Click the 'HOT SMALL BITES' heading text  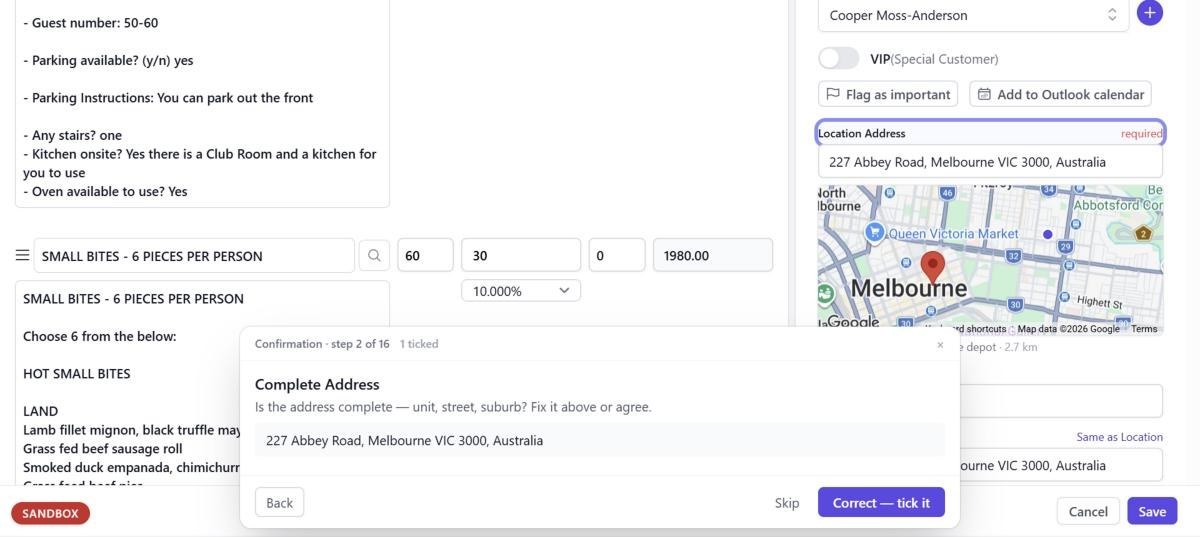pyautogui.click(x=77, y=374)
